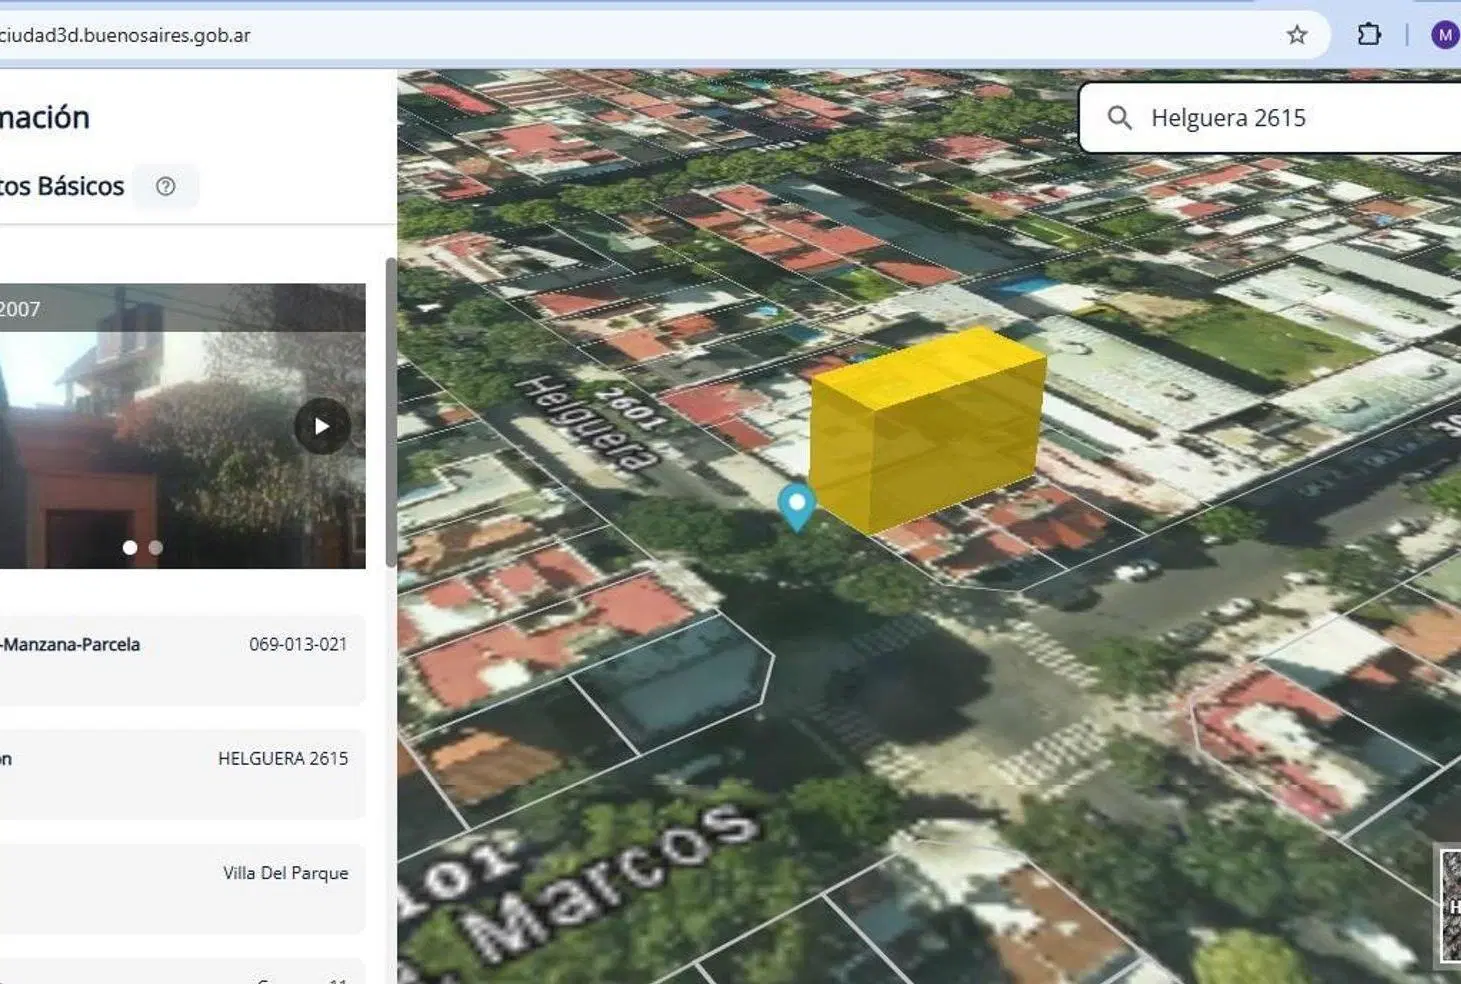The image size is (1461, 984).
Task: Select the address text HELGUERA 2615
Action: [x=283, y=759]
